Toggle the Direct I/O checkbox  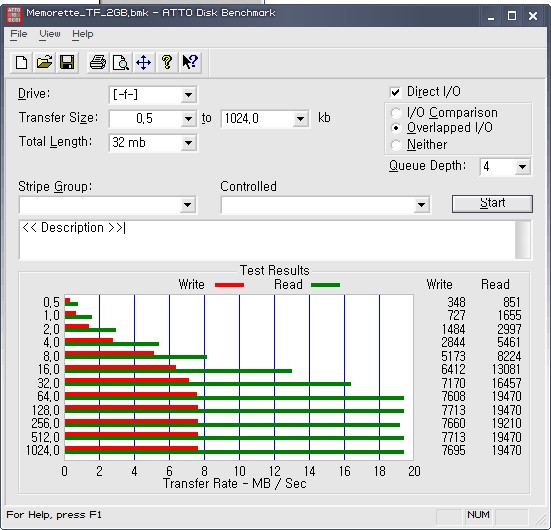click(395, 92)
